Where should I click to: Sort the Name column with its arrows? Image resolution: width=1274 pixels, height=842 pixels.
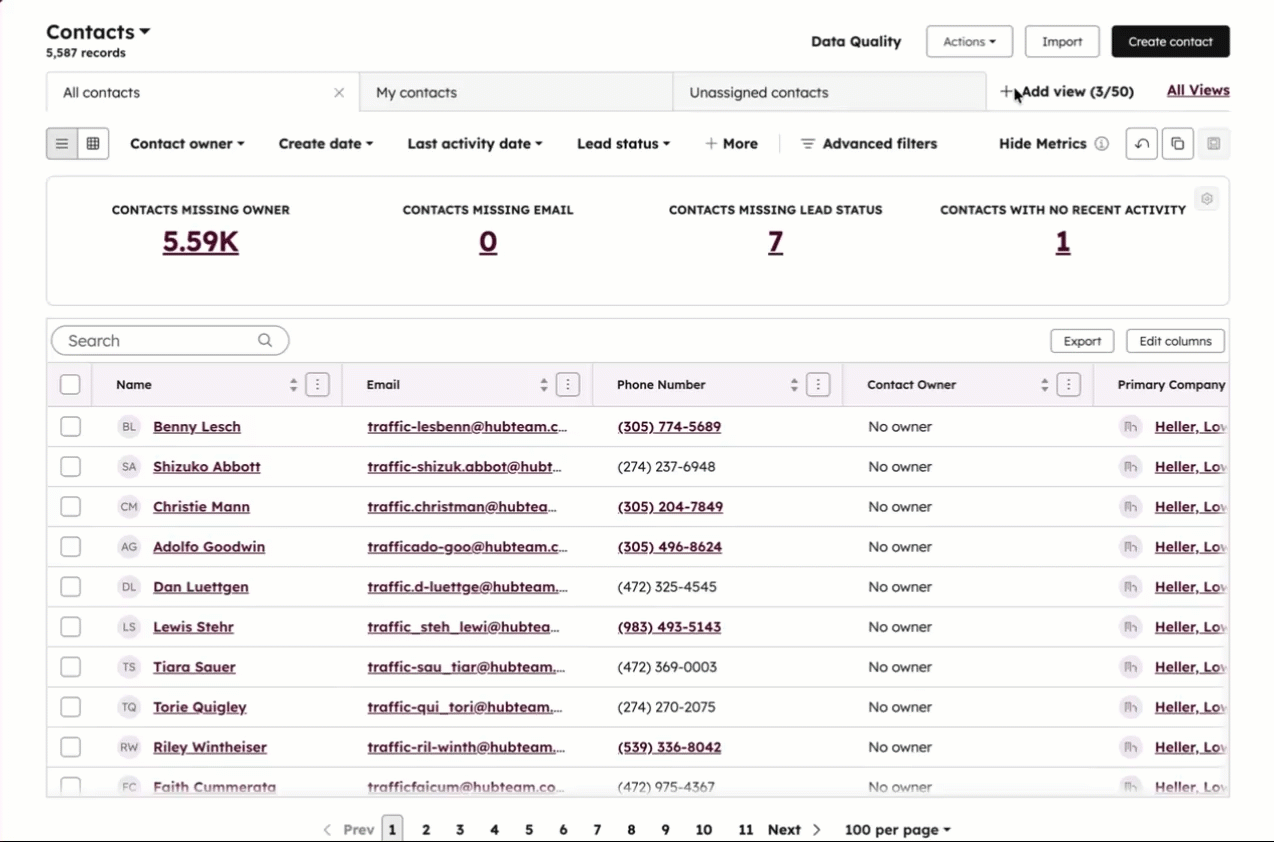tap(292, 384)
